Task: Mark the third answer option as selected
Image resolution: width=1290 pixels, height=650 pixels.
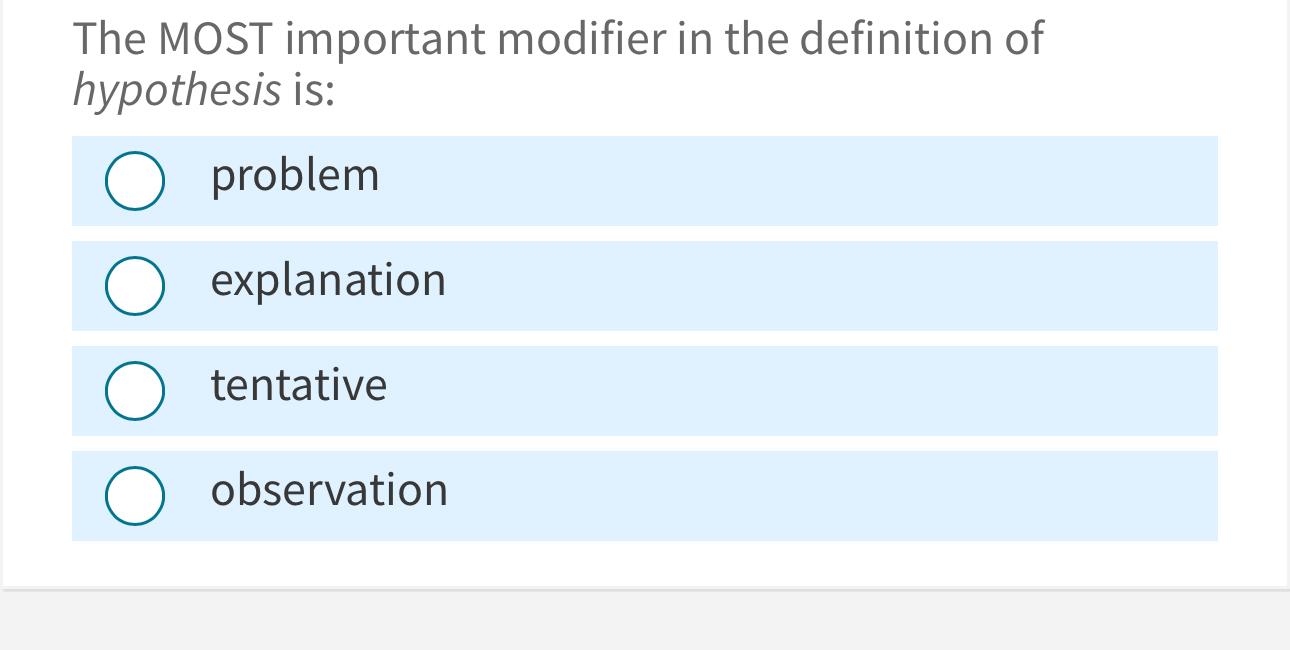Action: [135, 391]
